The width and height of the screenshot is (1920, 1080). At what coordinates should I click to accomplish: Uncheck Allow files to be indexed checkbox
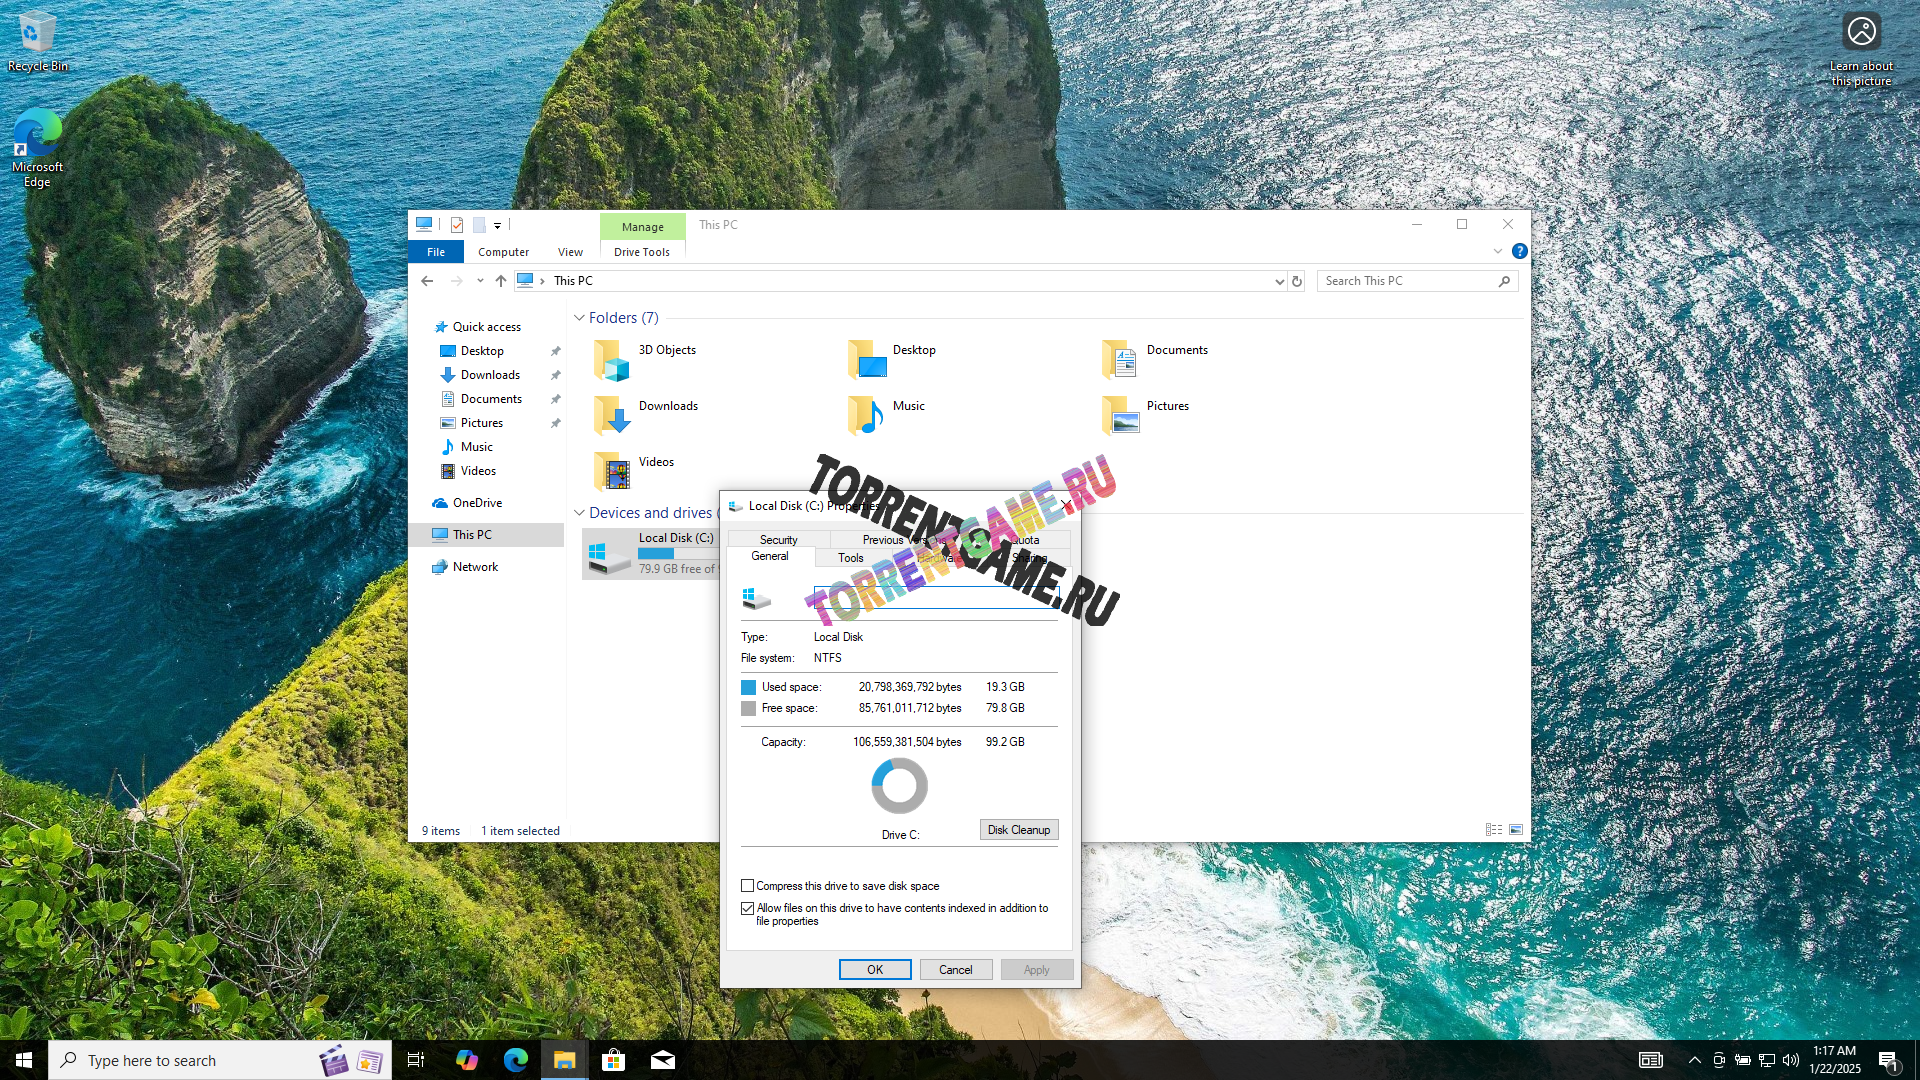747,908
